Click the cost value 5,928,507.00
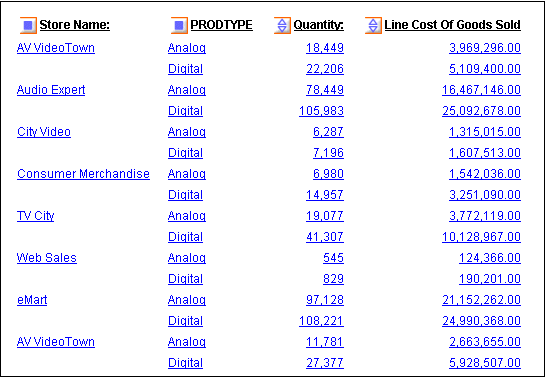545x377 pixels. click(485, 363)
